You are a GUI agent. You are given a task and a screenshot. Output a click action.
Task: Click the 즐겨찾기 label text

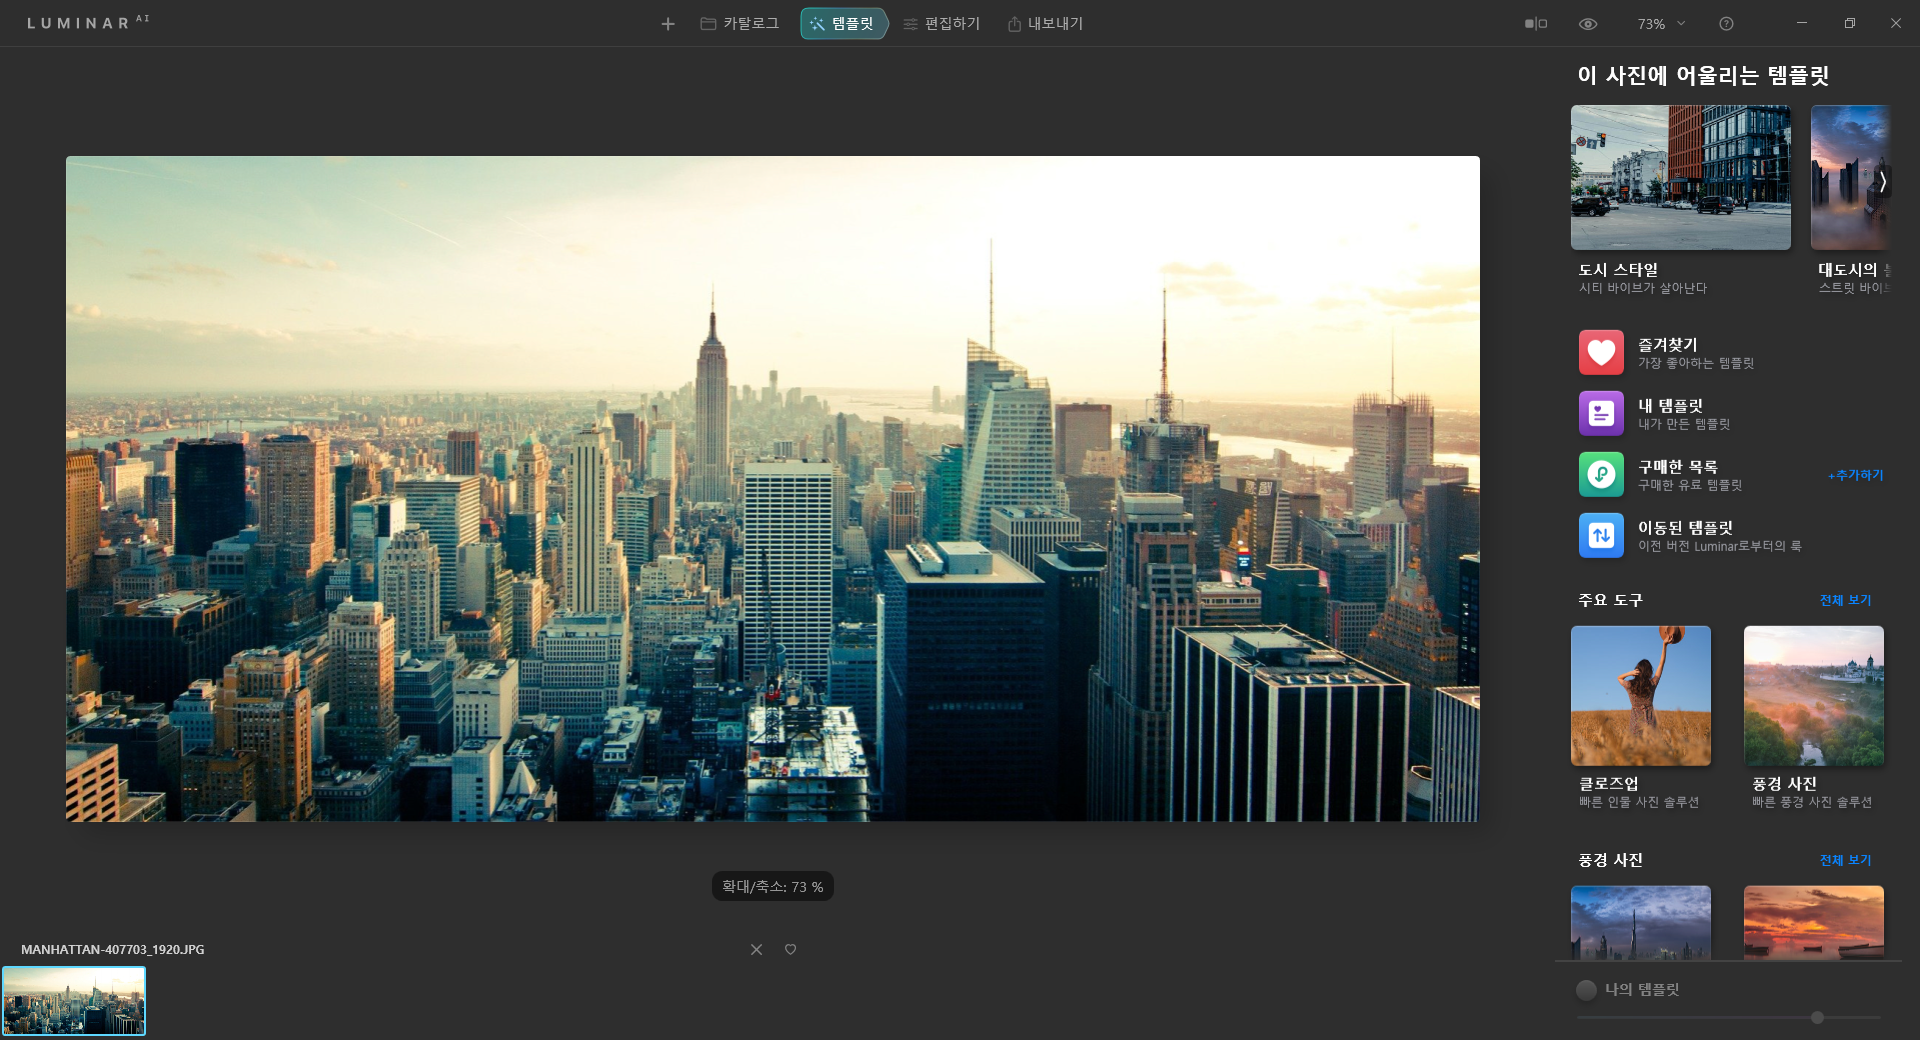tap(1667, 344)
